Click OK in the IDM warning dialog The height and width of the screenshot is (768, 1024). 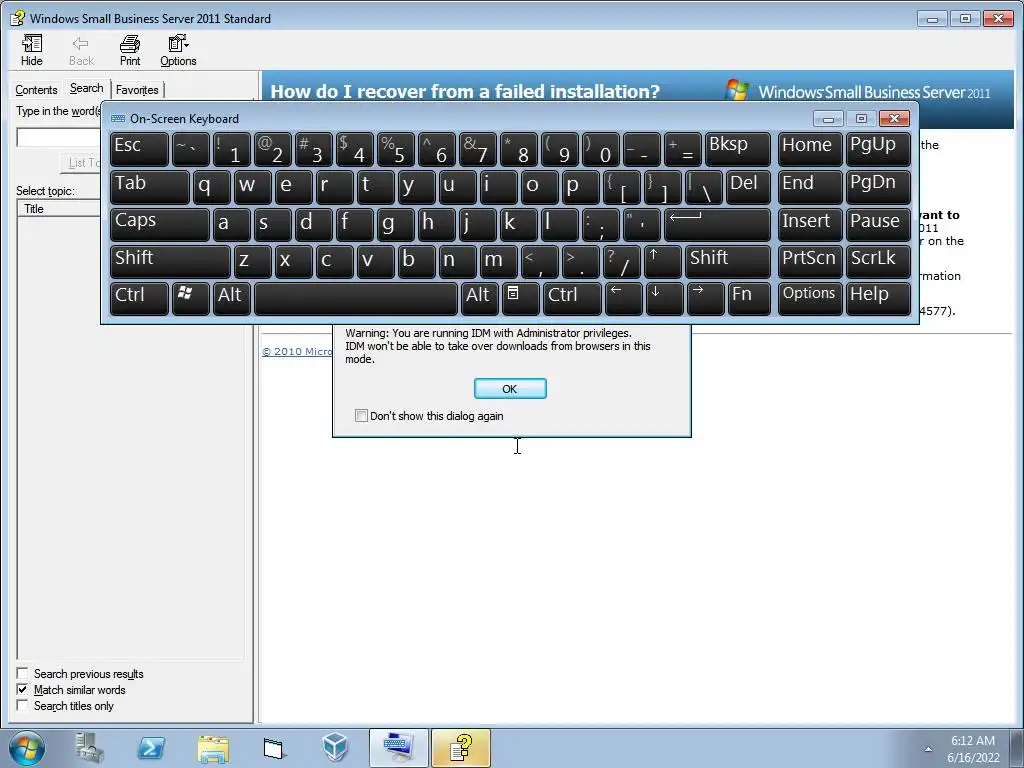point(510,389)
